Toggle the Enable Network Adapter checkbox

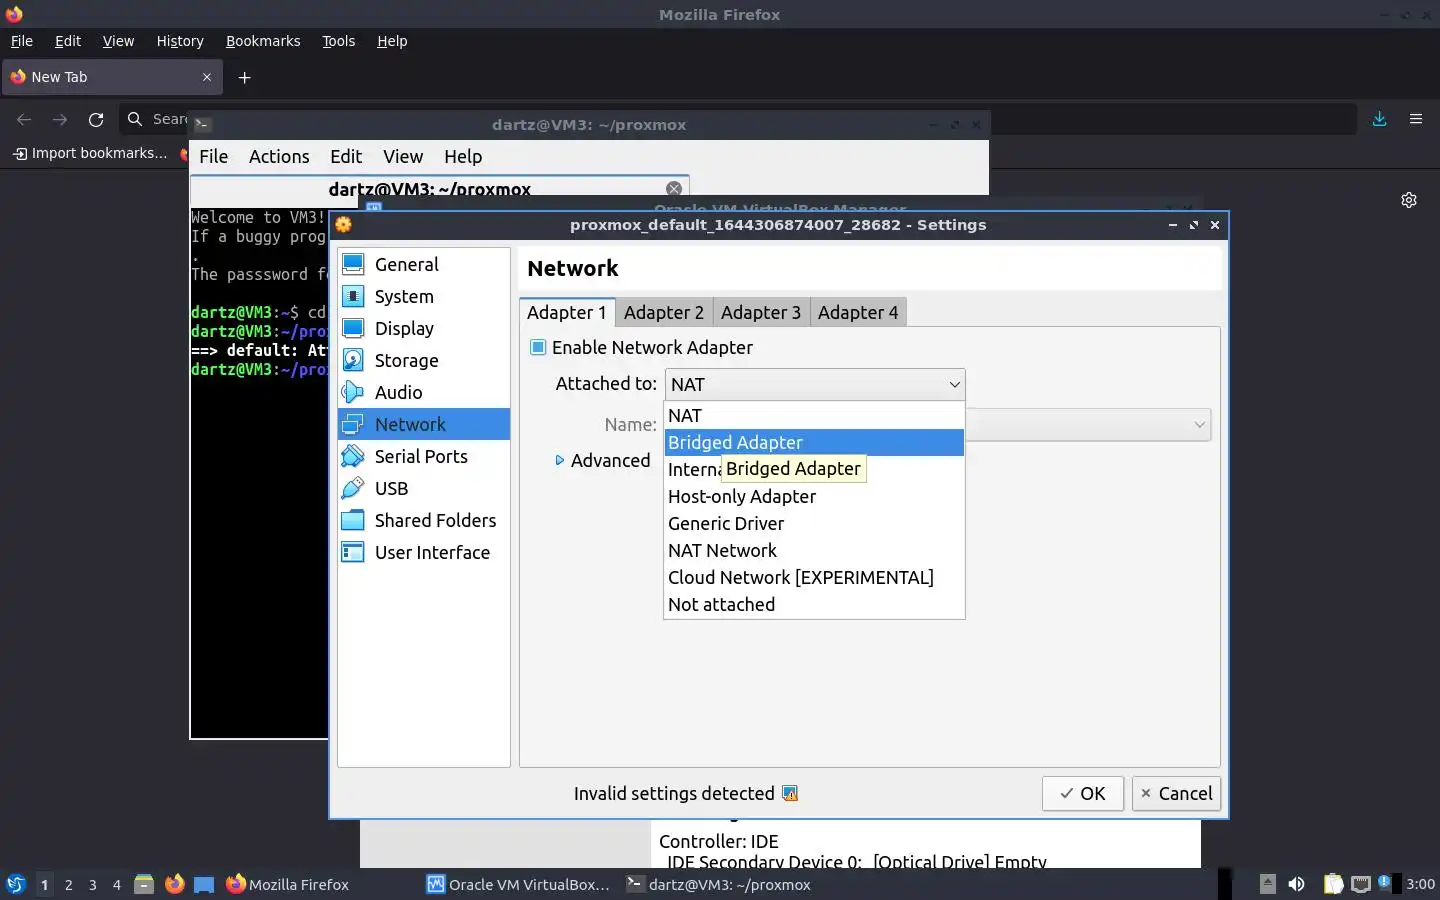pos(538,347)
